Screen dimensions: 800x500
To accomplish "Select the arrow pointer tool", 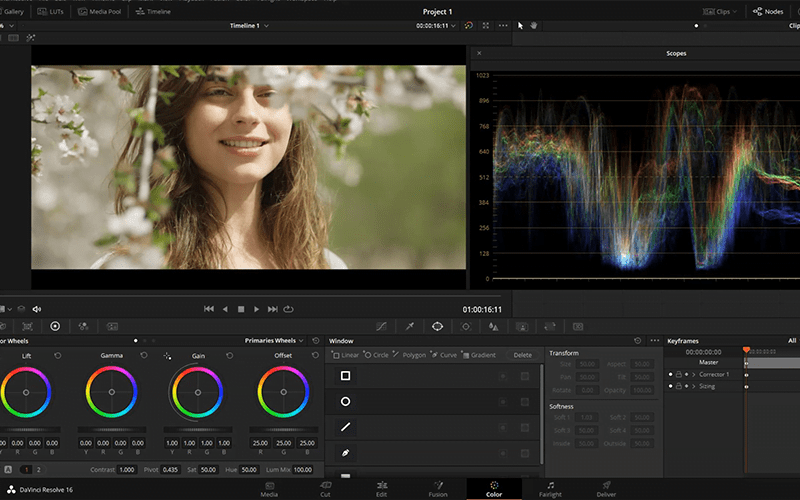I will pyautogui.click(x=520, y=26).
